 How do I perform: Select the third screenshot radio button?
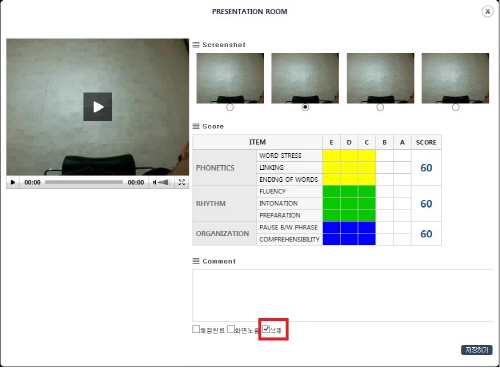[380, 107]
